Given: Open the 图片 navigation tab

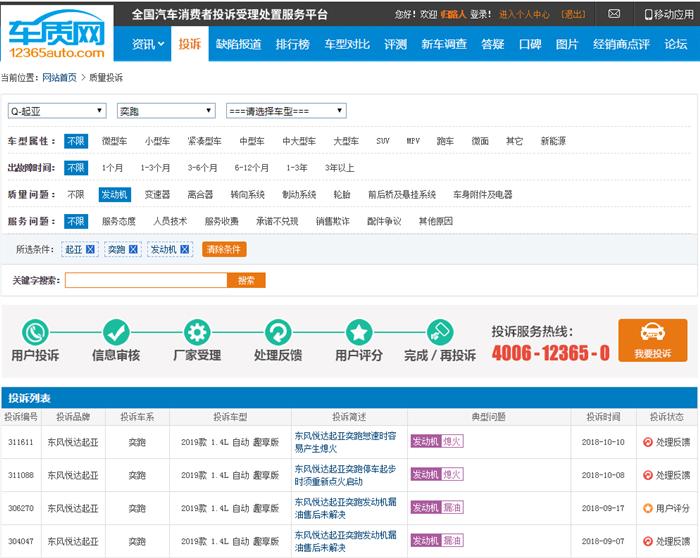Looking at the screenshot, I should pyautogui.click(x=567, y=44).
